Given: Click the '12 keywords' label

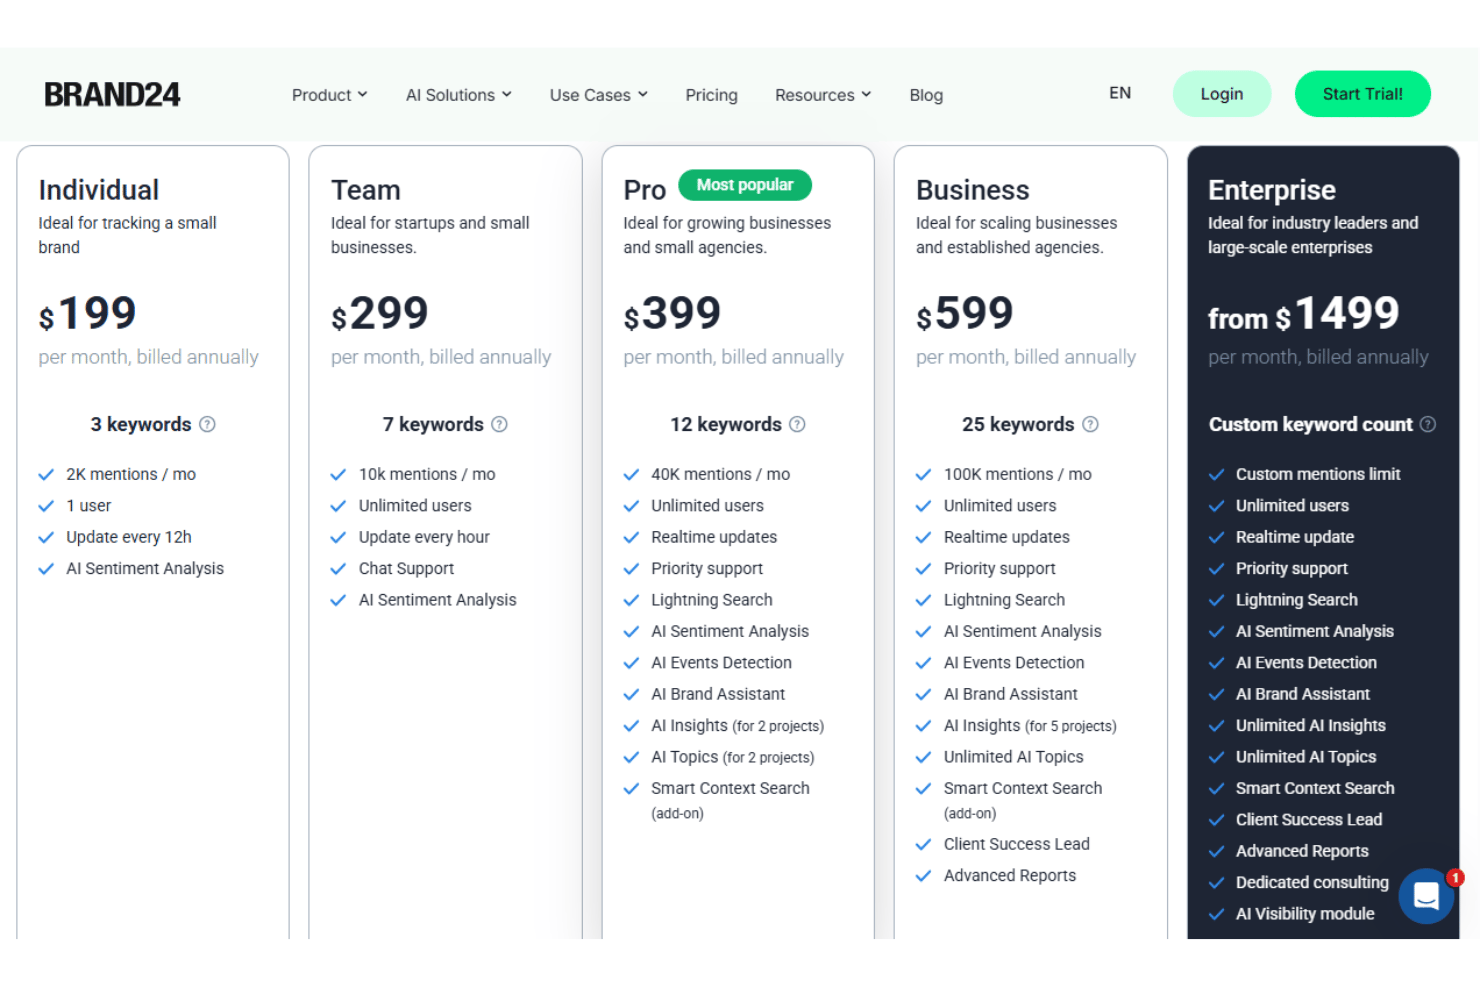Looking at the screenshot, I should [726, 424].
